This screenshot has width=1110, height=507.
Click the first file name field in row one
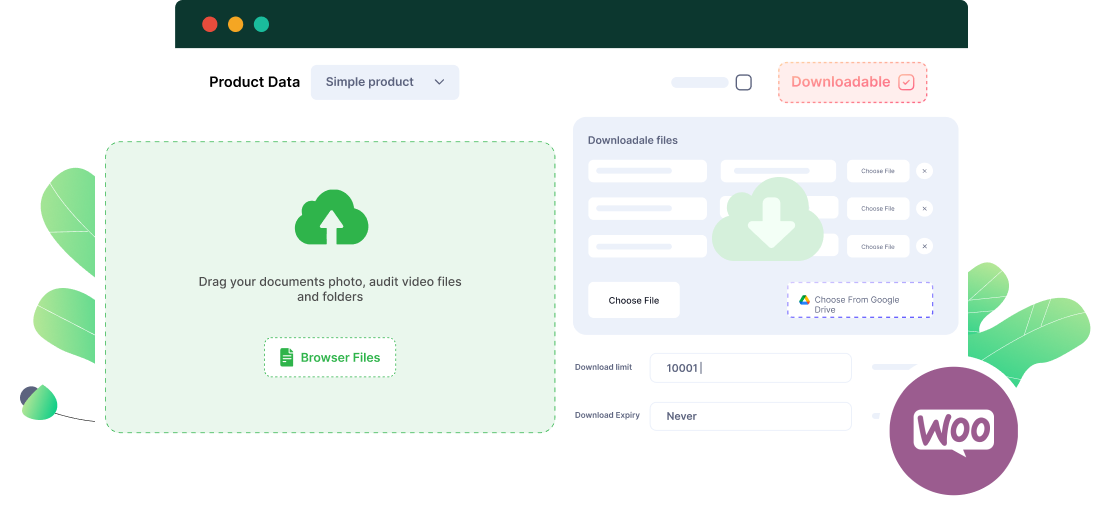click(647, 171)
